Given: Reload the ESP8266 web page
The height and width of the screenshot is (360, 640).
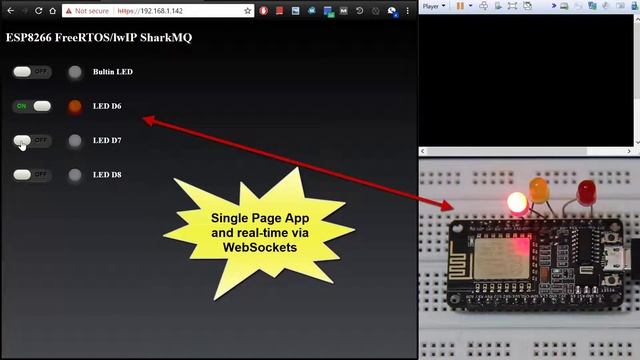Looking at the screenshot, I should tap(38, 11).
